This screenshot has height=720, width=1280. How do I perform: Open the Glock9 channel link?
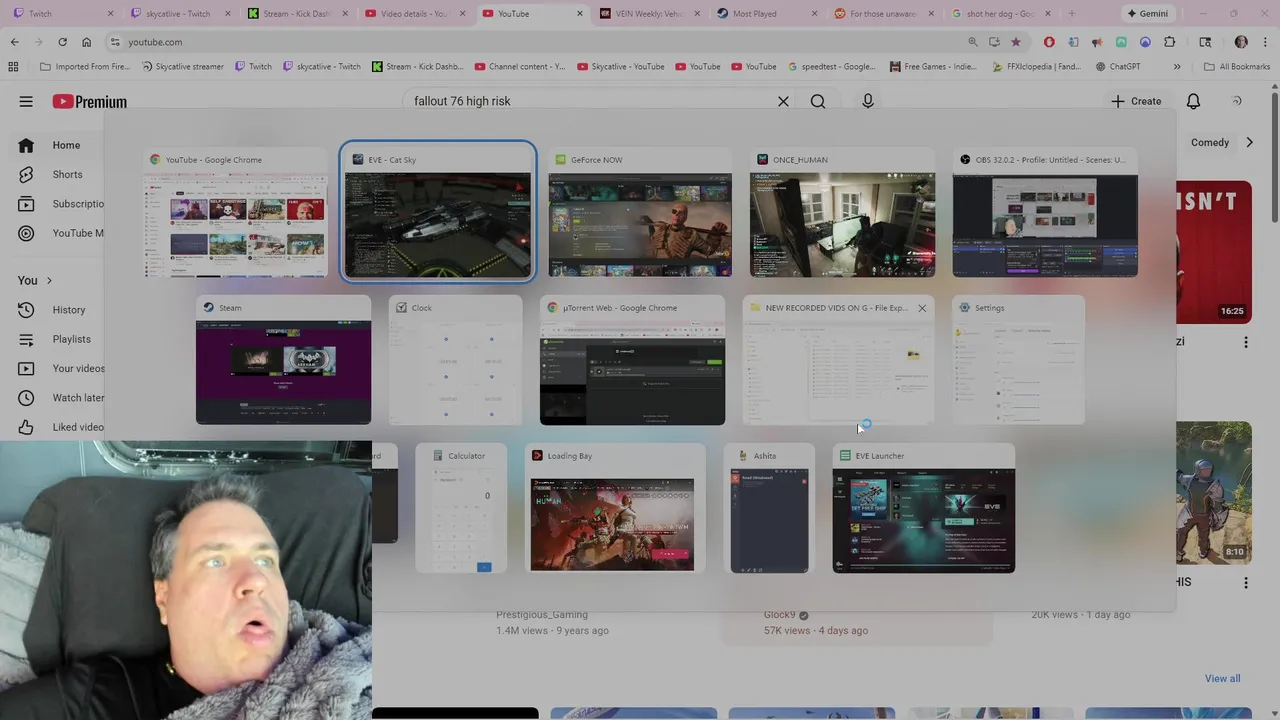780,615
